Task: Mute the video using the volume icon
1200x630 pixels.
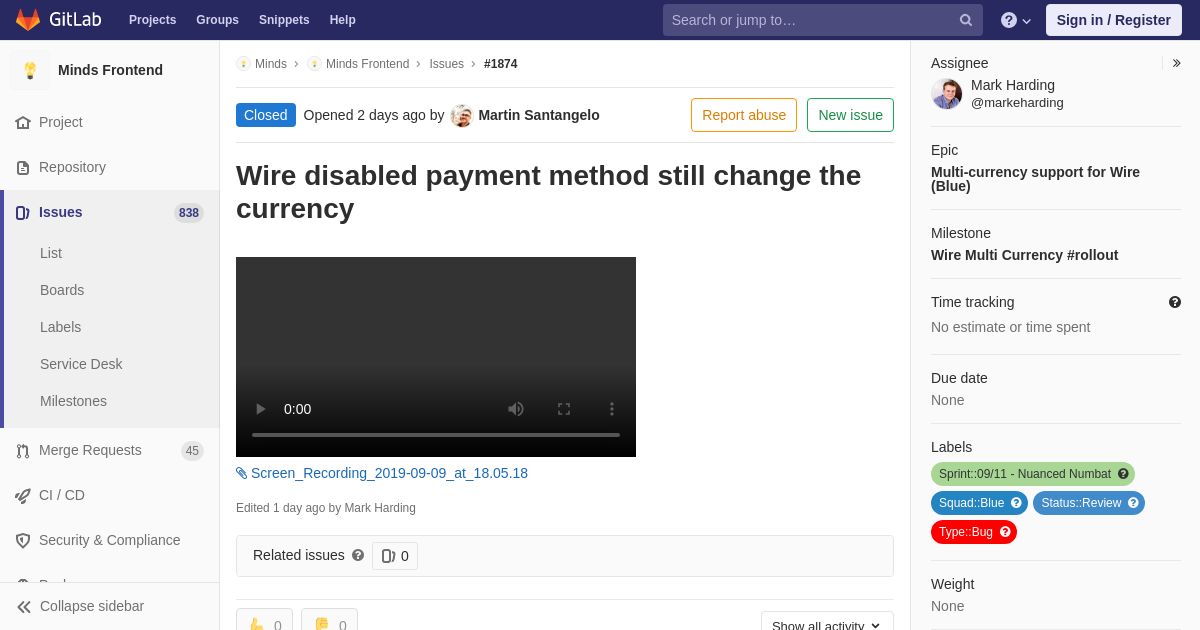Action: 516,409
